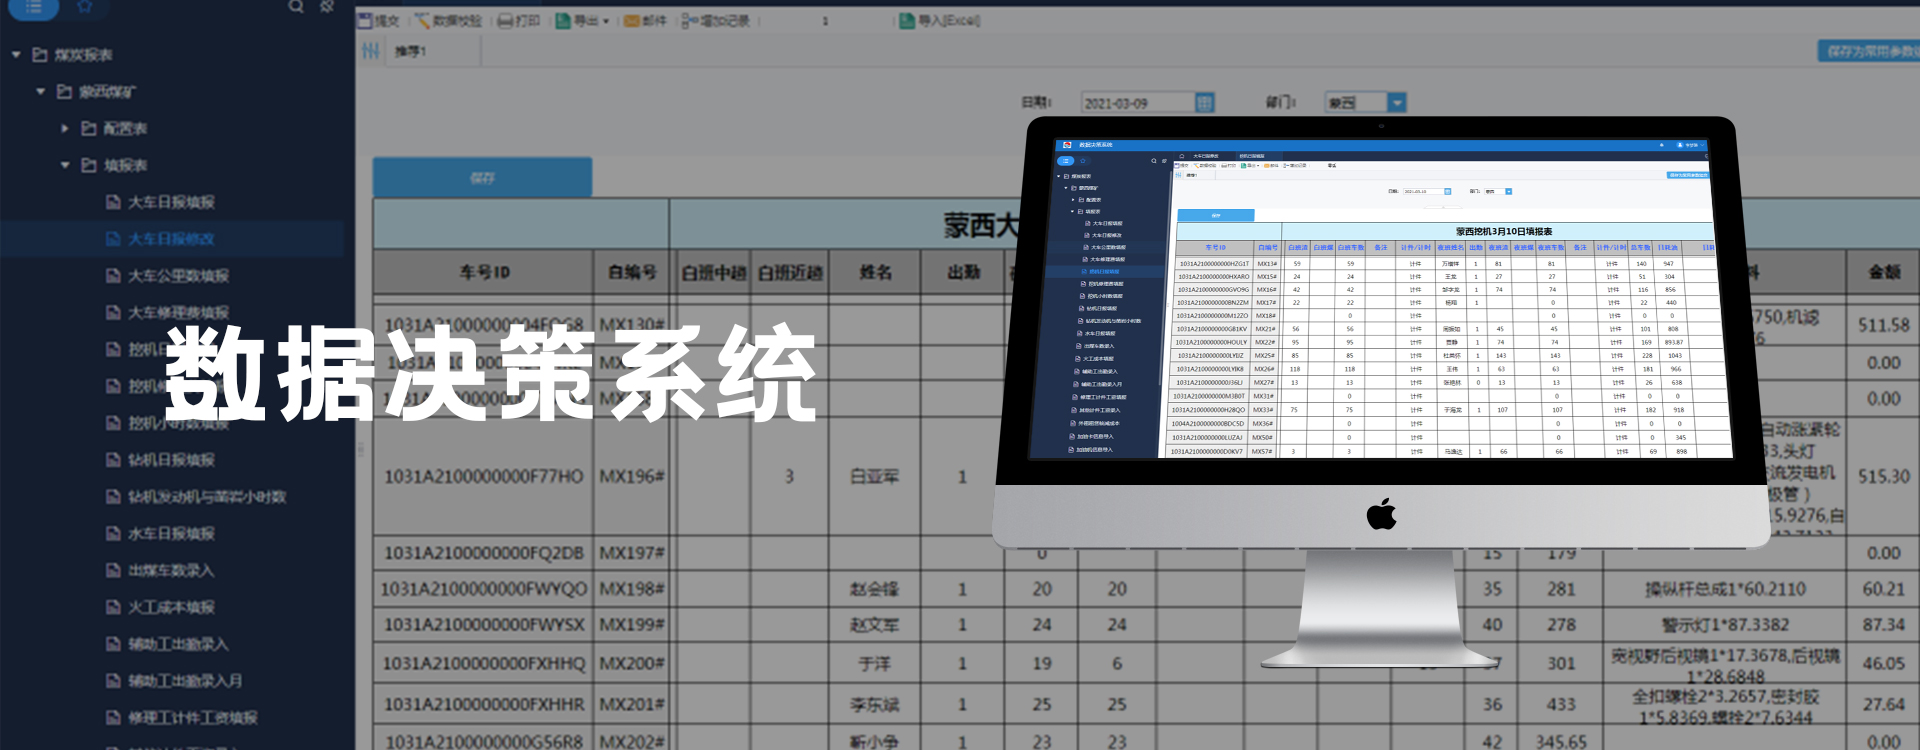Collapse the 填报表 tree folder
The height and width of the screenshot is (750, 1920).
65,165
